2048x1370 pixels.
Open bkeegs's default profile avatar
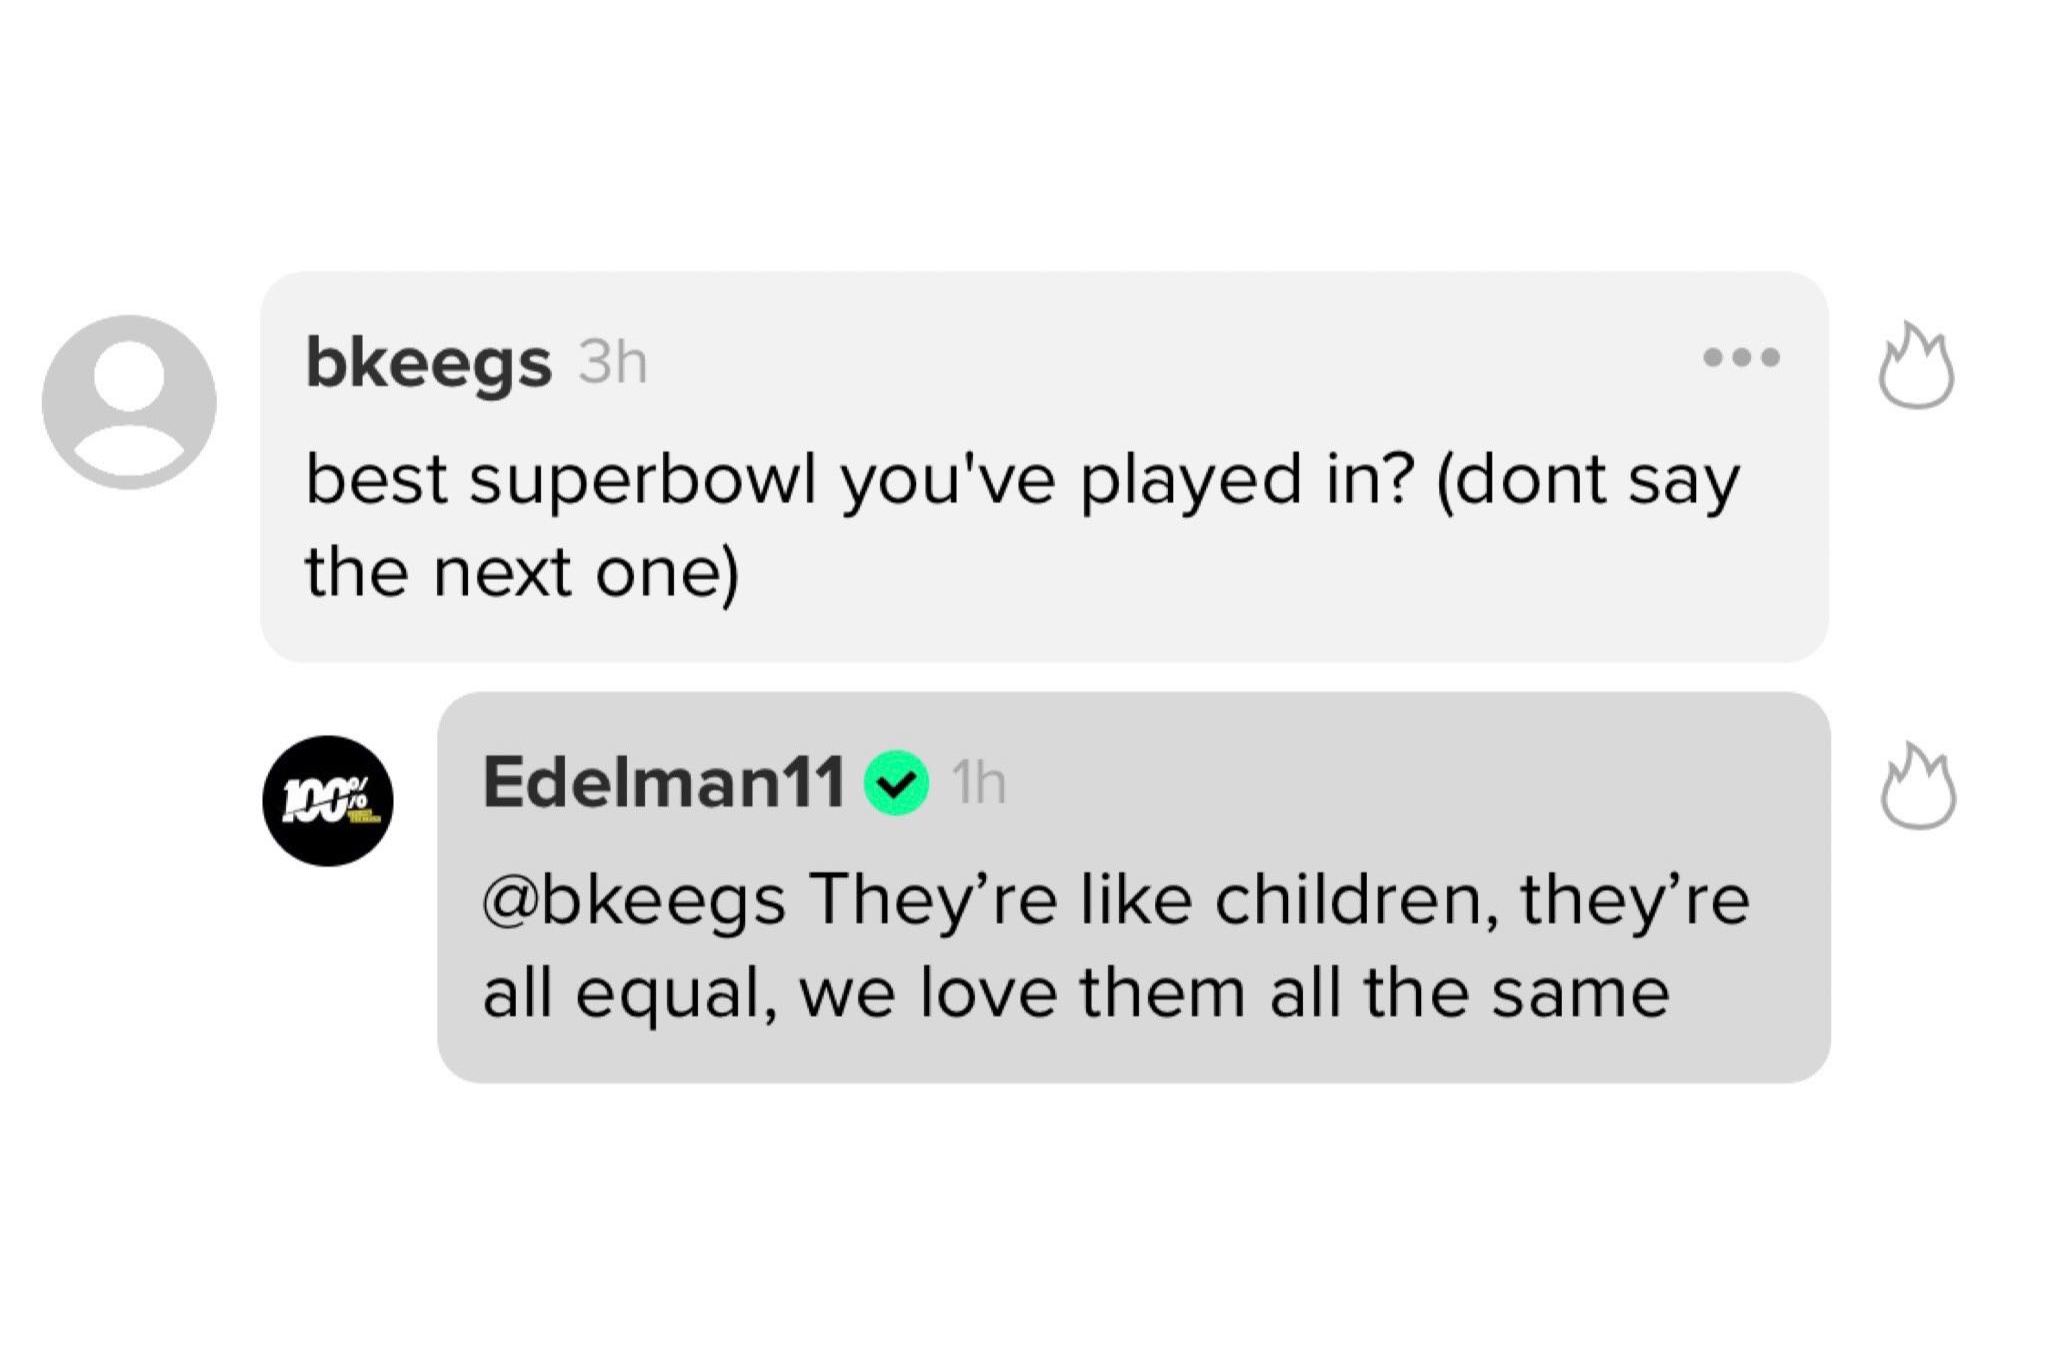point(129,402)
